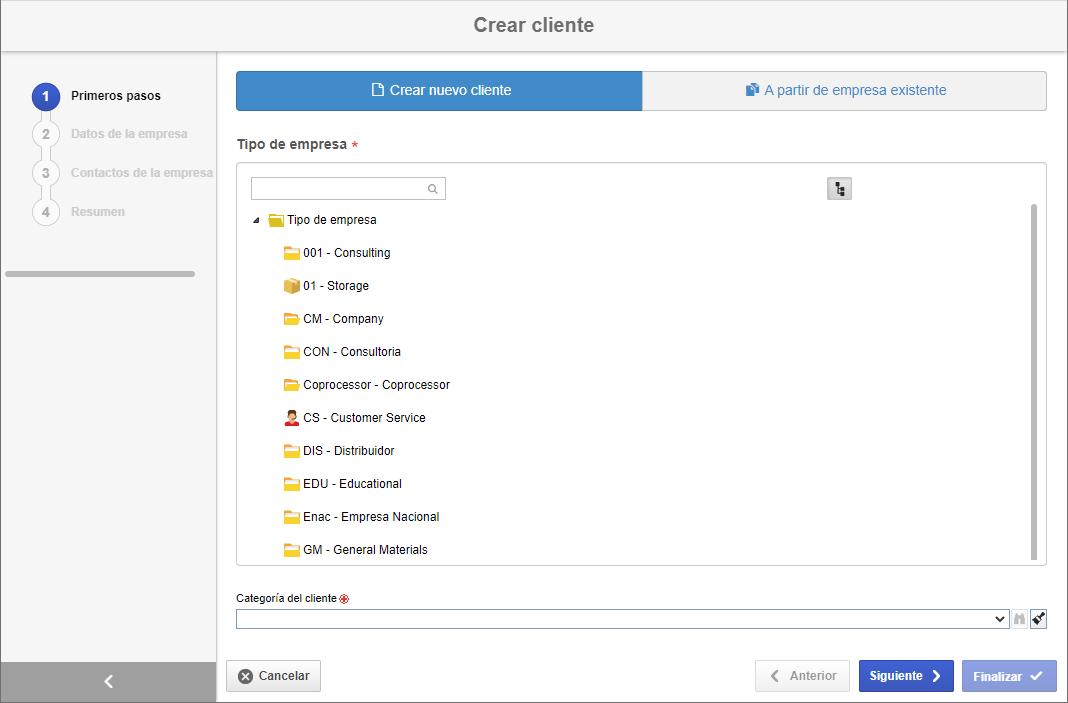Click folder icon of Enac - Empresa Nacional

click(292, 517)
